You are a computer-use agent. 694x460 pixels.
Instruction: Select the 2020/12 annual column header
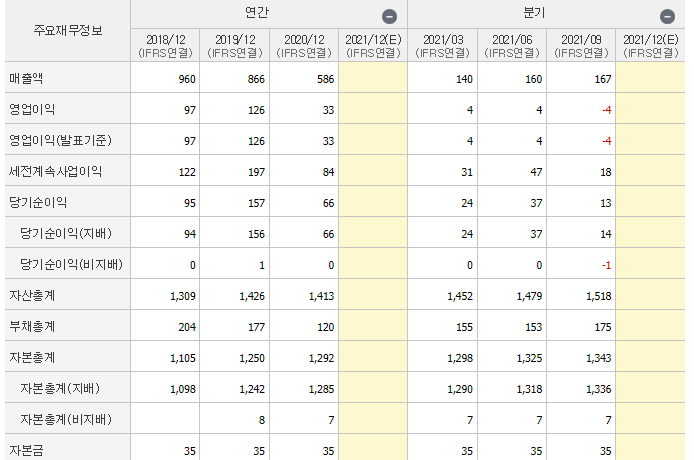click(304, 46)
